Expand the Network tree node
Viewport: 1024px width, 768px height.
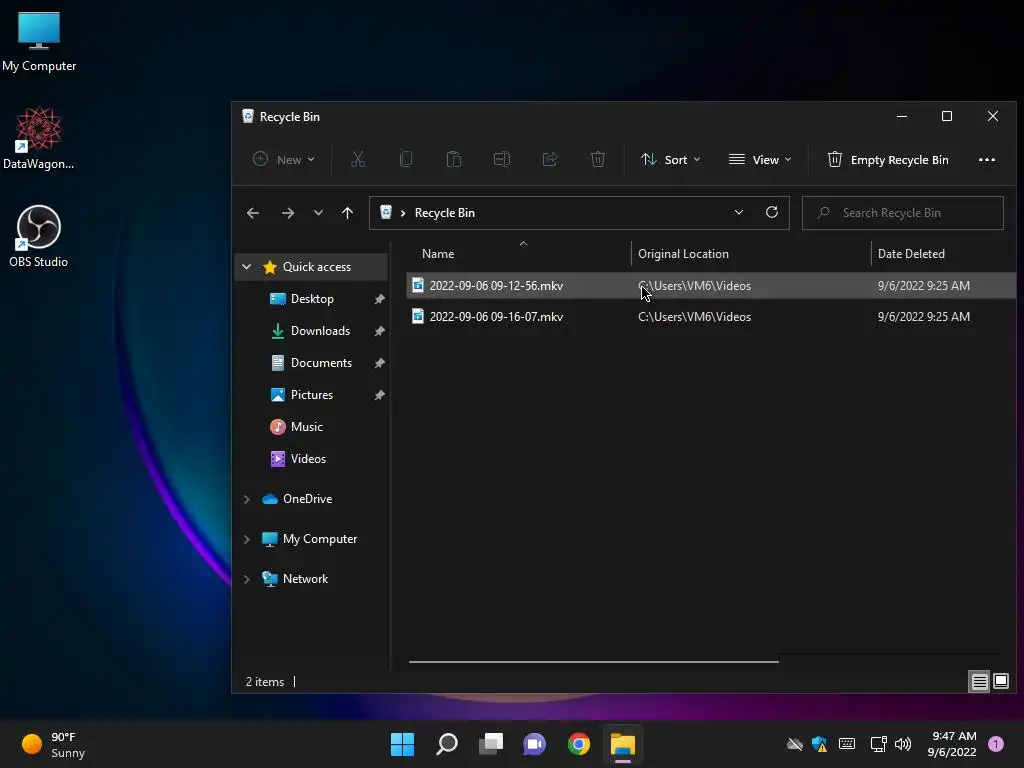click(x=246, y=579)
